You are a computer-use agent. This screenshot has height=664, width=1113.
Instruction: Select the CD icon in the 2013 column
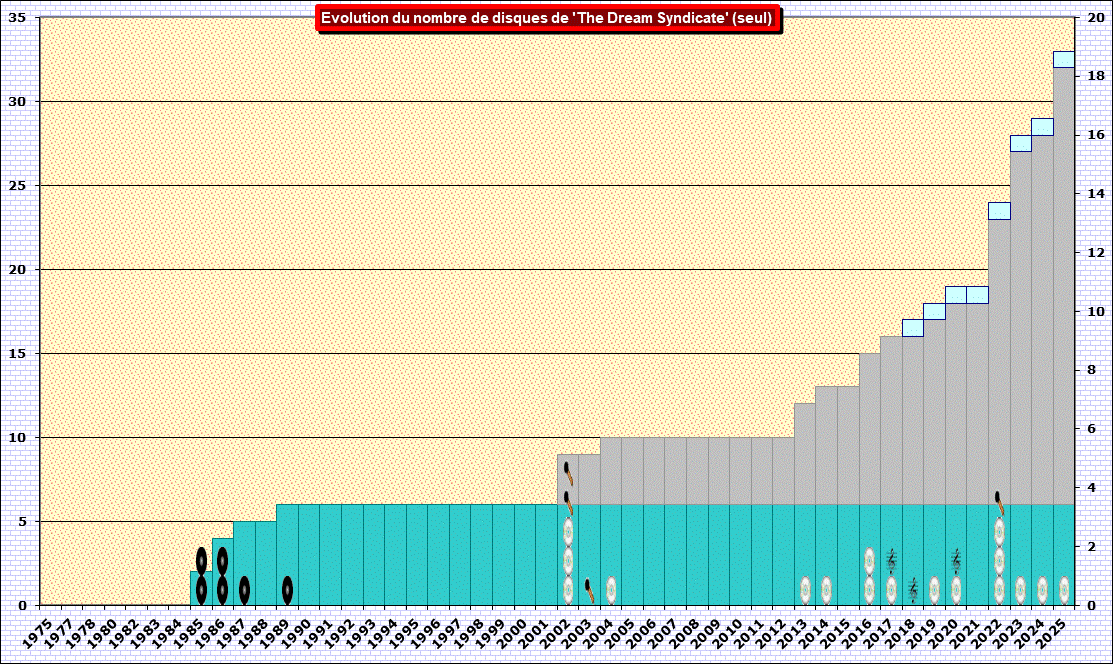(805, 590)
